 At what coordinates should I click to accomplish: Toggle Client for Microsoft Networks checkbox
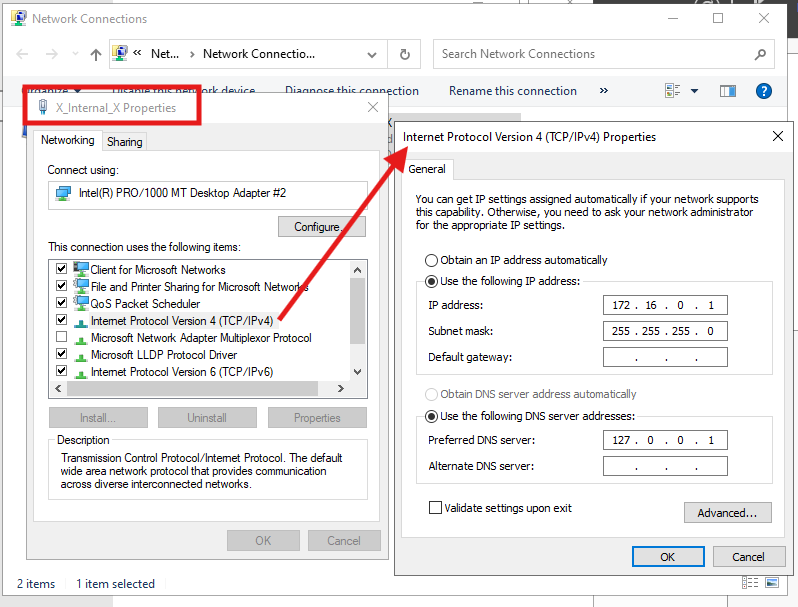click(x=62, y=268)
